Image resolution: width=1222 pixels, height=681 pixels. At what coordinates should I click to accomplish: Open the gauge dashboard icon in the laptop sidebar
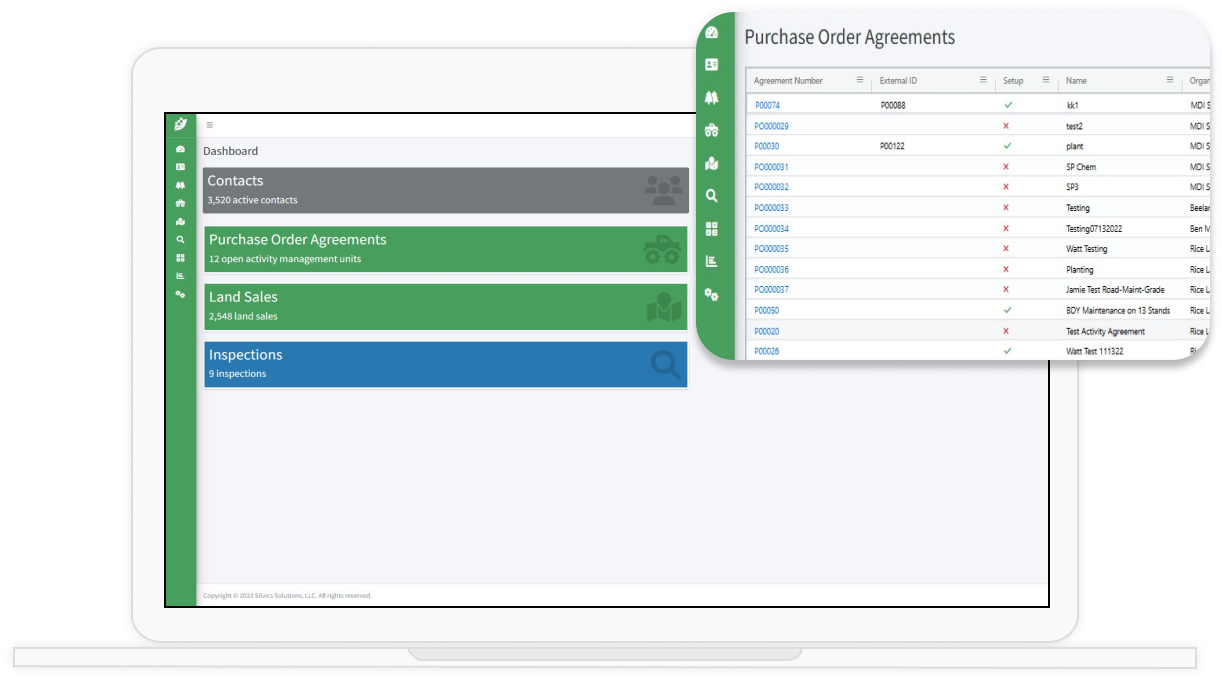tap(180, 149)
